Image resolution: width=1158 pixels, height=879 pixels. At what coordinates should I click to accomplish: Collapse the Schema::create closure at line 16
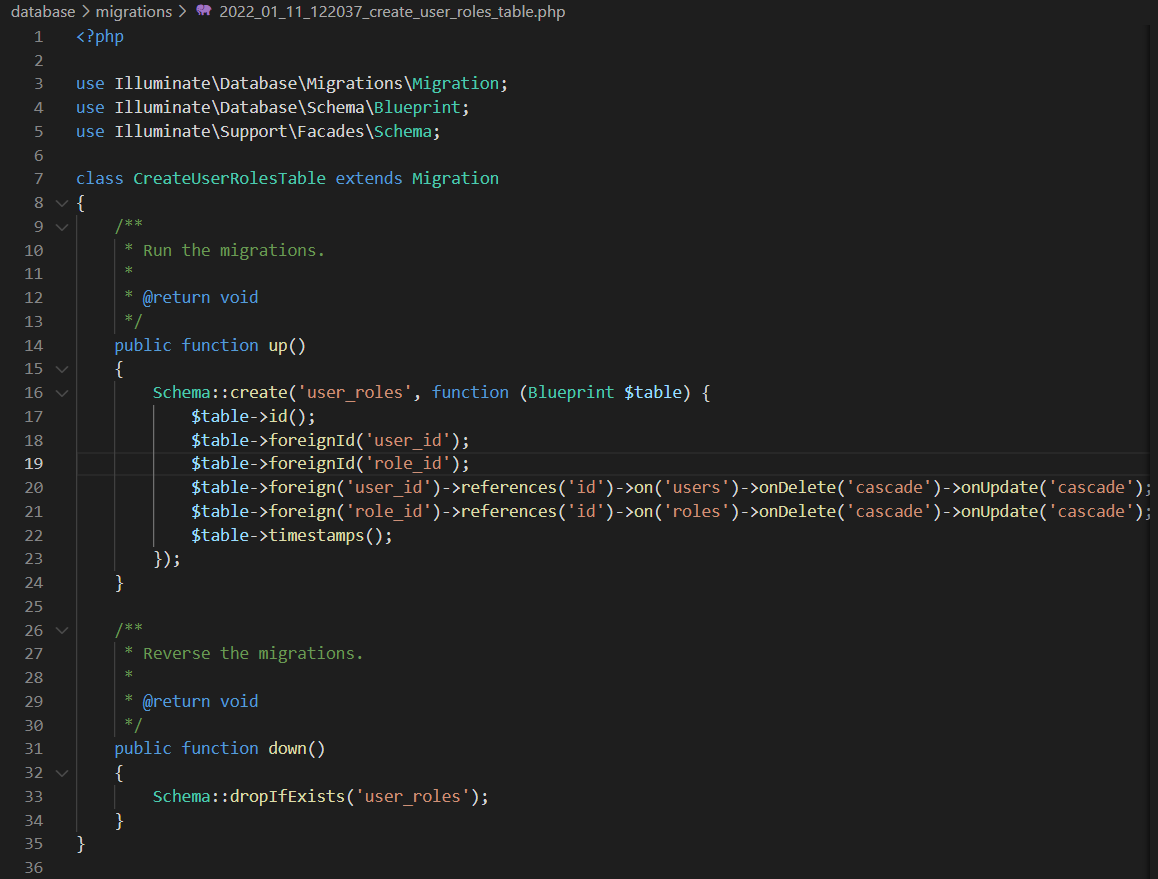pos(62,392)
